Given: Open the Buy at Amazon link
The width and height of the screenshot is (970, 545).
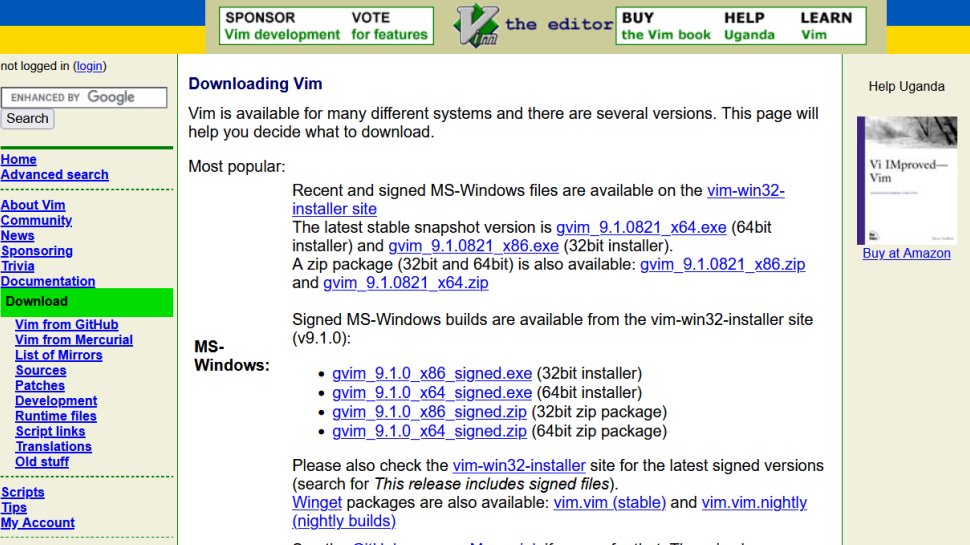Looking at the screenshot, I should point(906,253).
